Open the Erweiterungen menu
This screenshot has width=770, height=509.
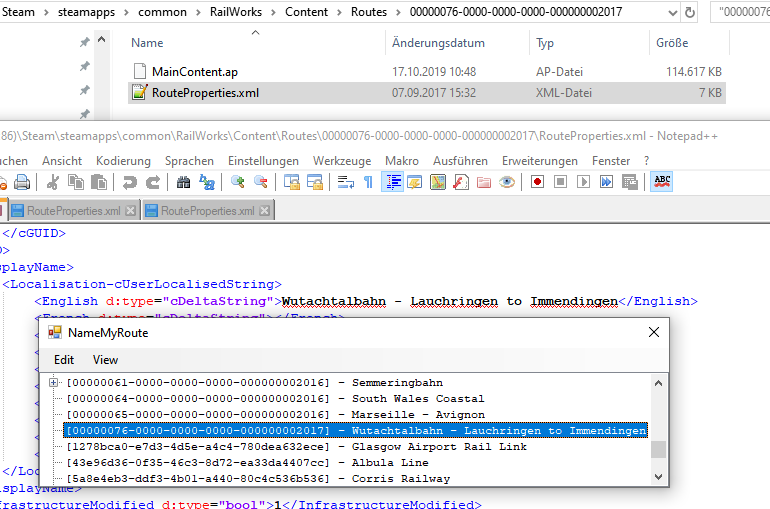[540, 161]
